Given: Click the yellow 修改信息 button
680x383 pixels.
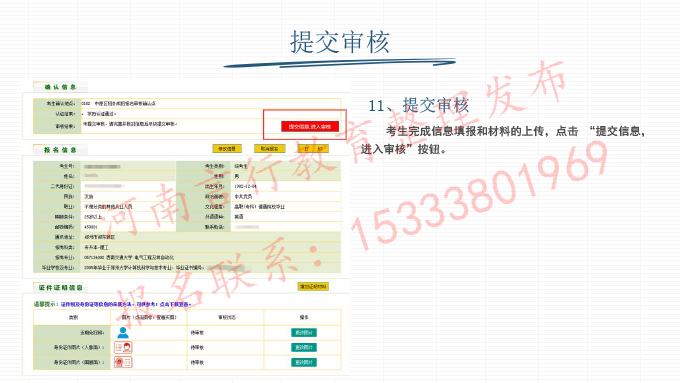Looking at the screenshot, I should coord(227,149).
